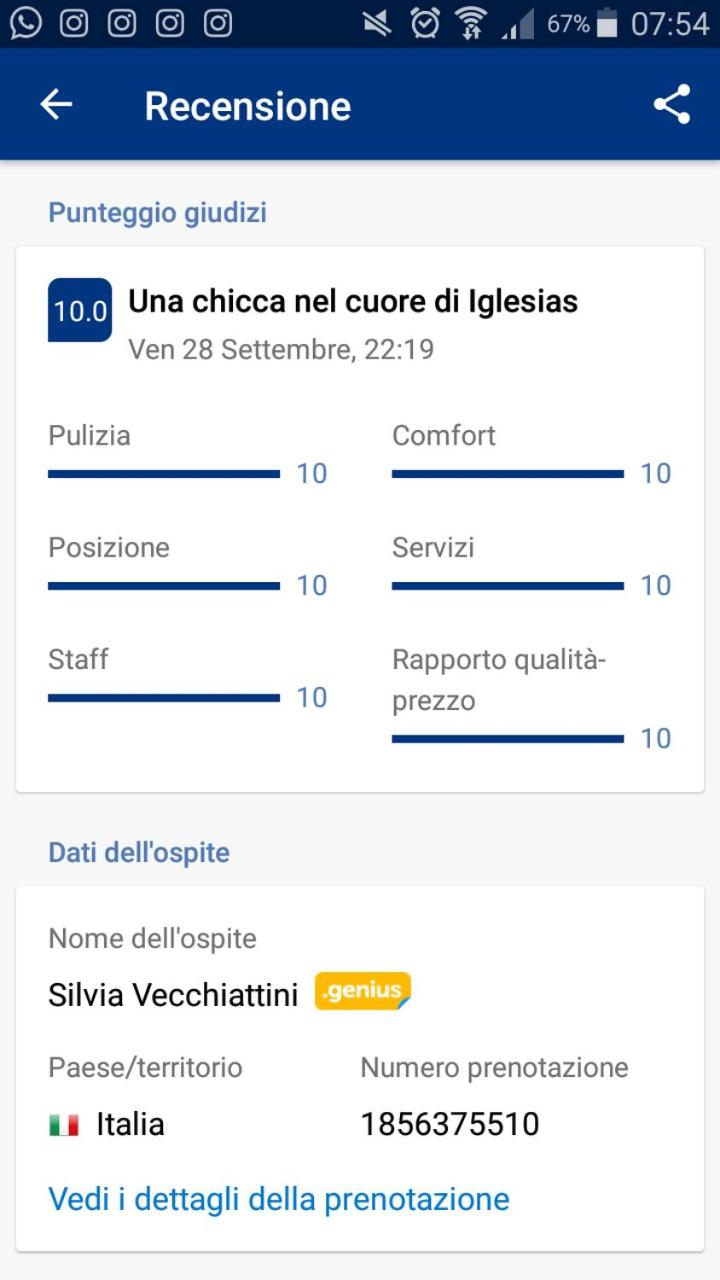The height and width of the screenshot is (1280, 720).
Task: Tap the guest name Silvia Vecchiattini
Action: tap(173, 995)
